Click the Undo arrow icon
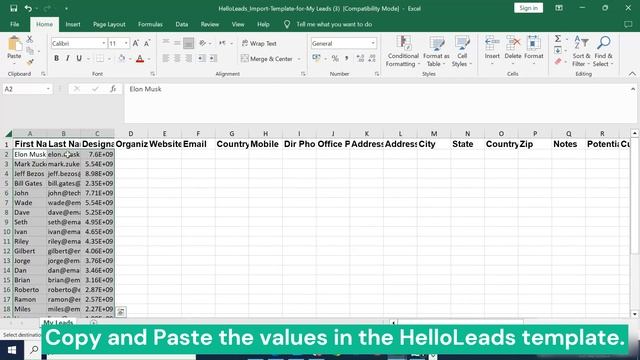Viewport: 640px width, 360px height. tap(28, 8)
